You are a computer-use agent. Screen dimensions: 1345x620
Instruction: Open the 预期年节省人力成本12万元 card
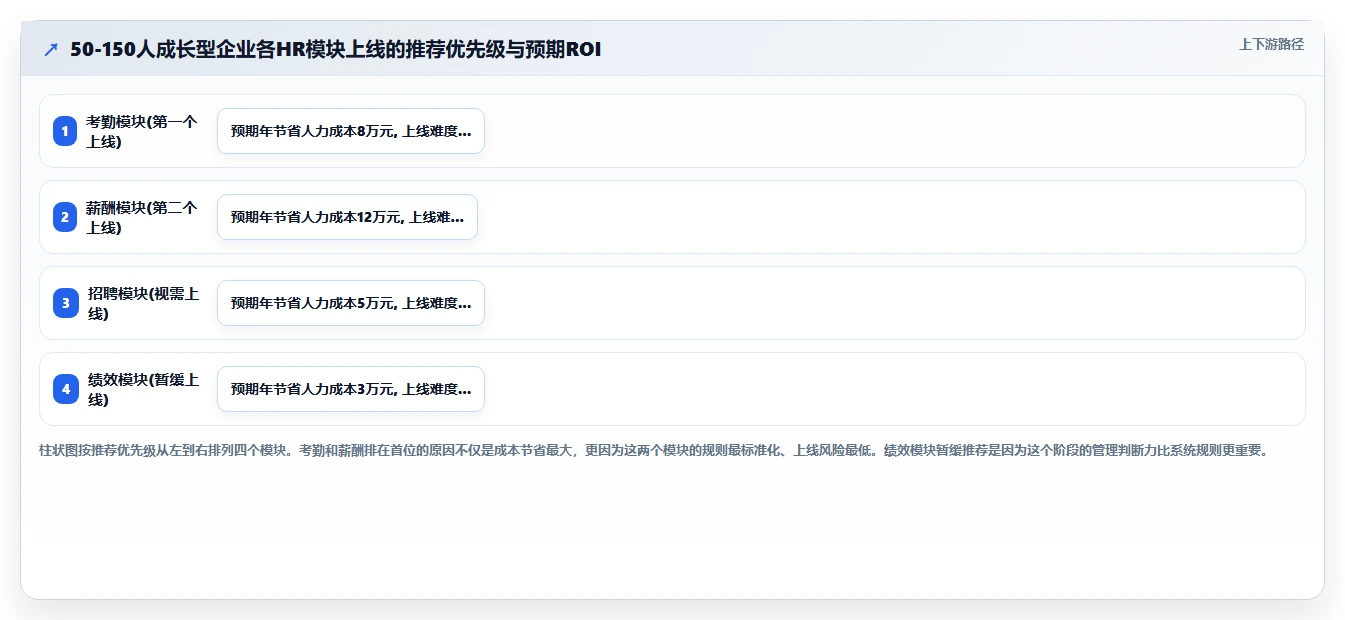[347, 217]
